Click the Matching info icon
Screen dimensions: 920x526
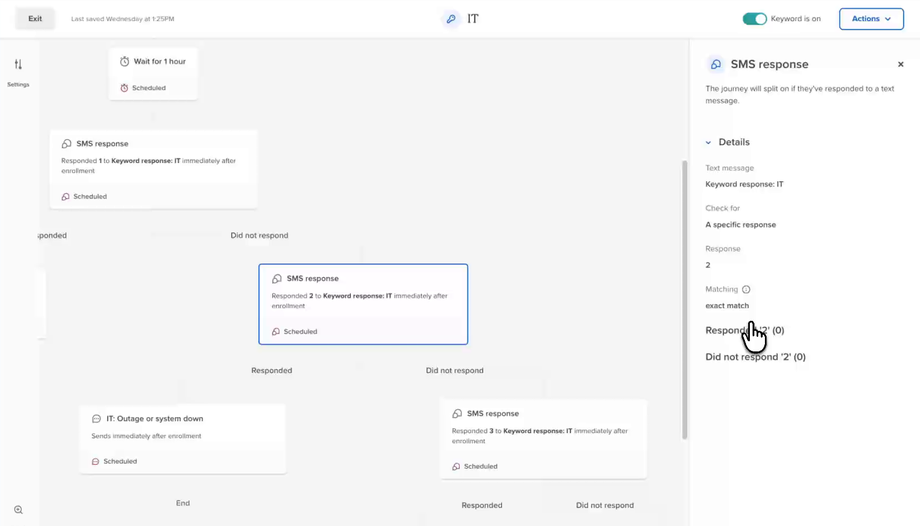(746, 289)
